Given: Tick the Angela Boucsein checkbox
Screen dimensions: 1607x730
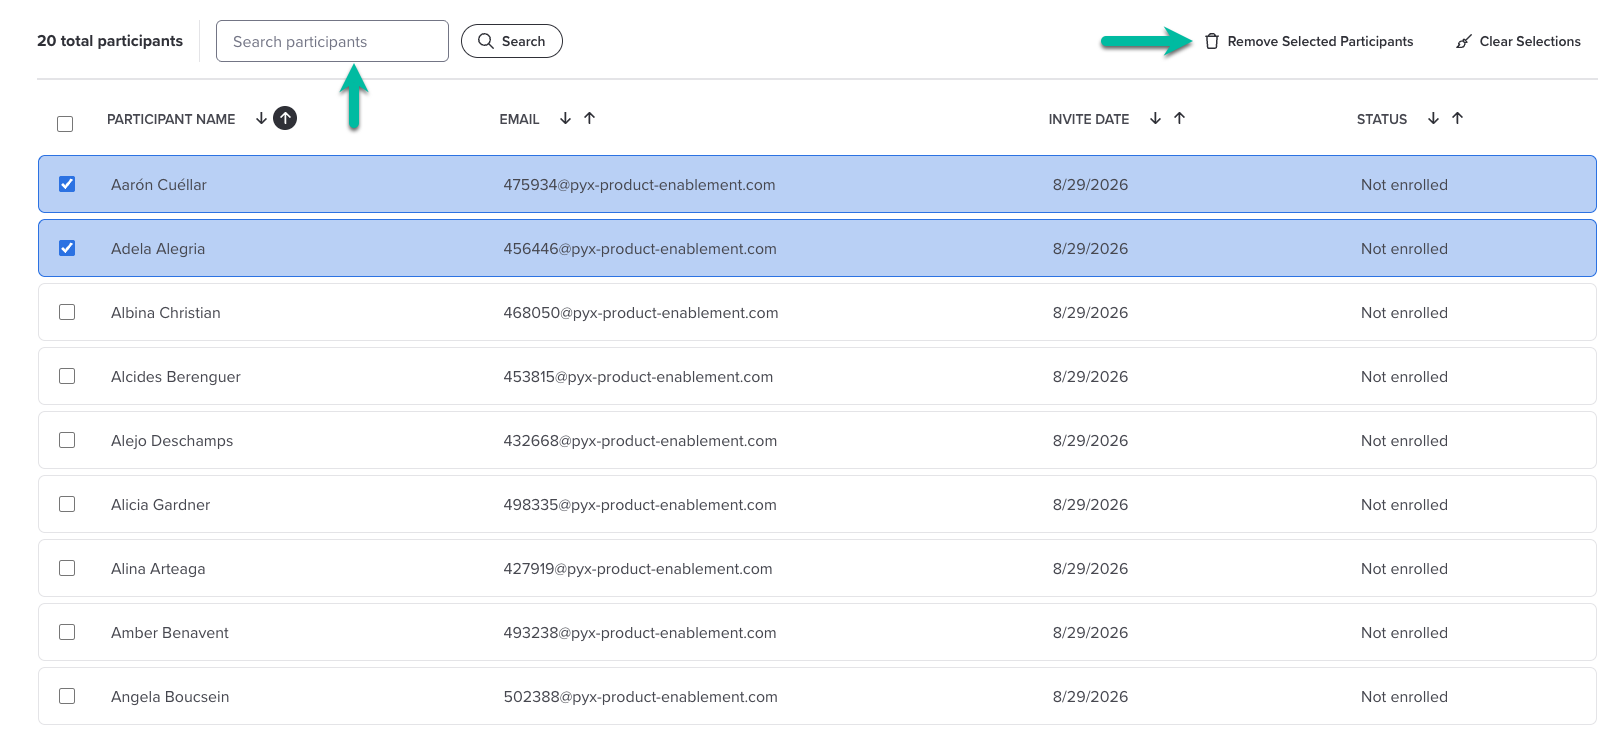Looking at the screenshot, I should 67,696.
